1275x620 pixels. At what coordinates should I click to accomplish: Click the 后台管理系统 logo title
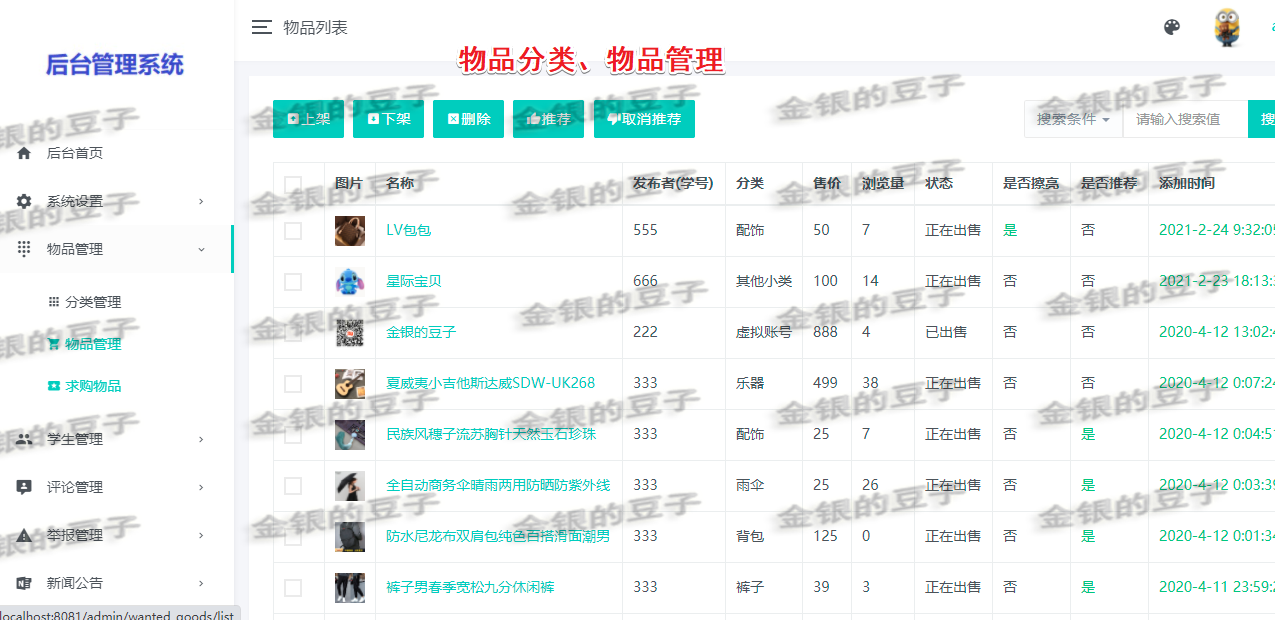(115, 65)
